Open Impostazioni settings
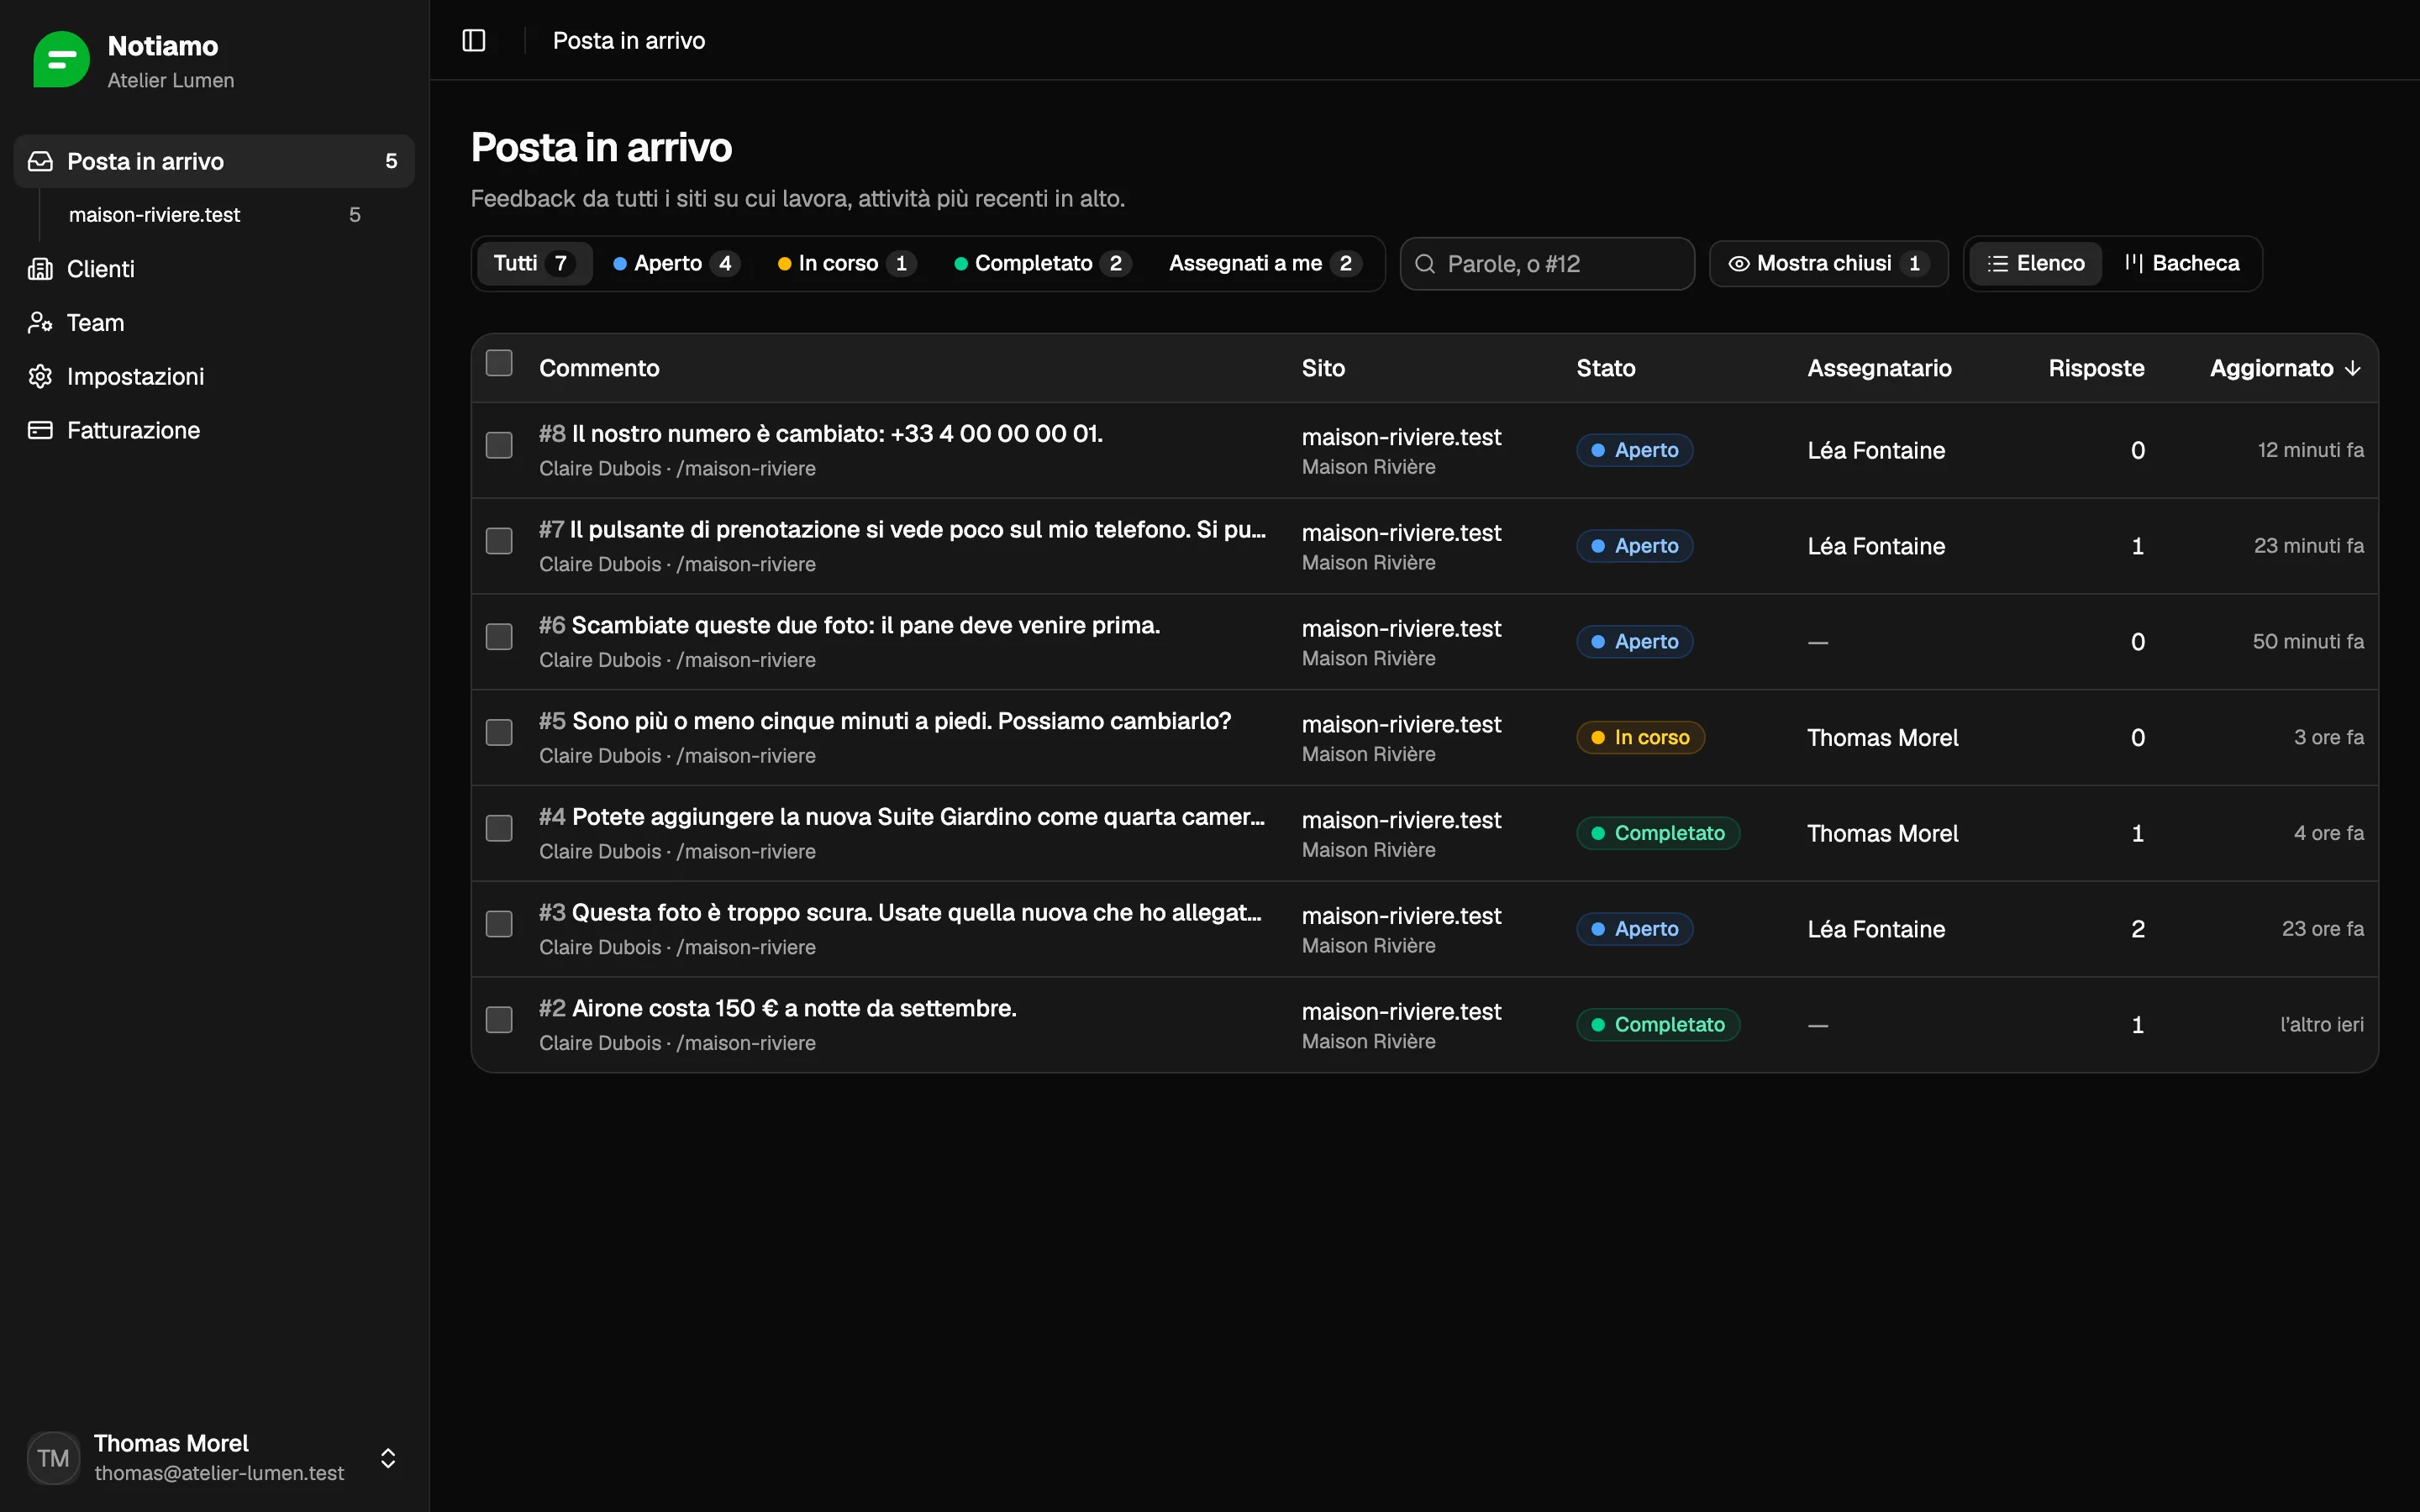This screenshot has height=1512, width=2420. pos(214,377)
